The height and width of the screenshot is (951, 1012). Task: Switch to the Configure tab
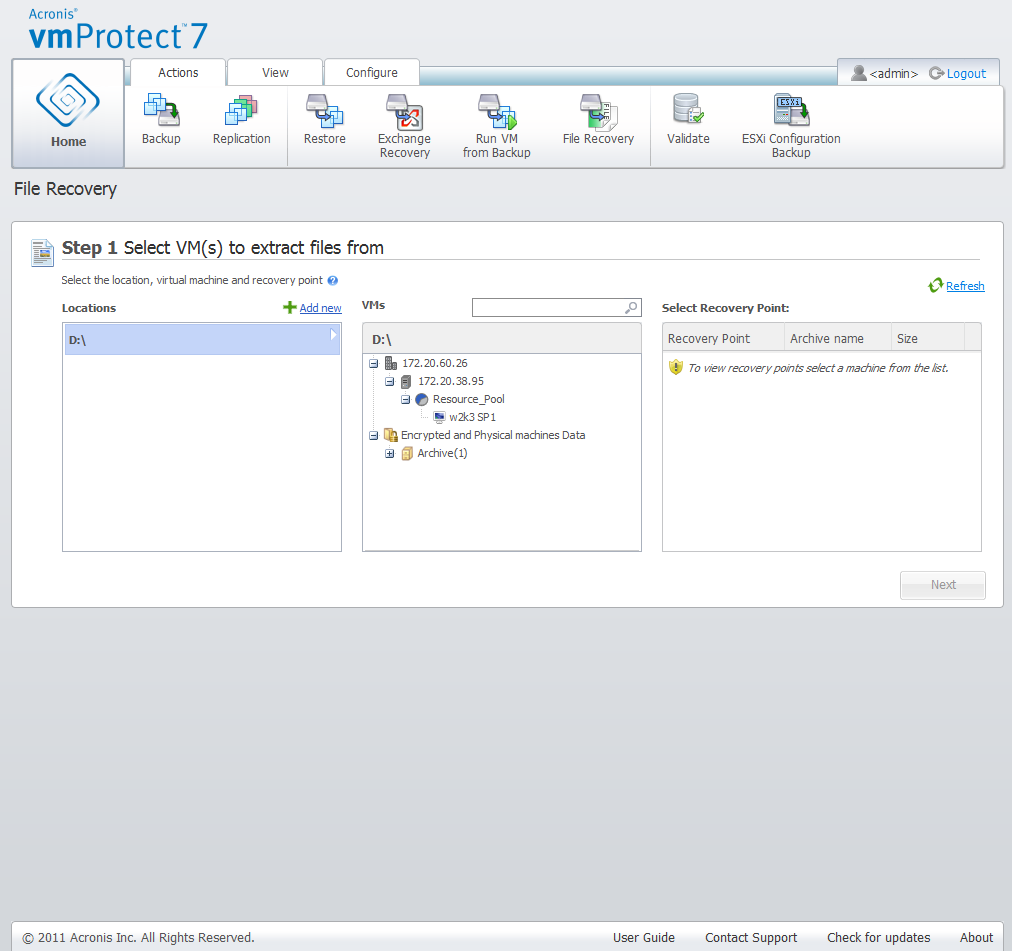[x=372, y=72]
